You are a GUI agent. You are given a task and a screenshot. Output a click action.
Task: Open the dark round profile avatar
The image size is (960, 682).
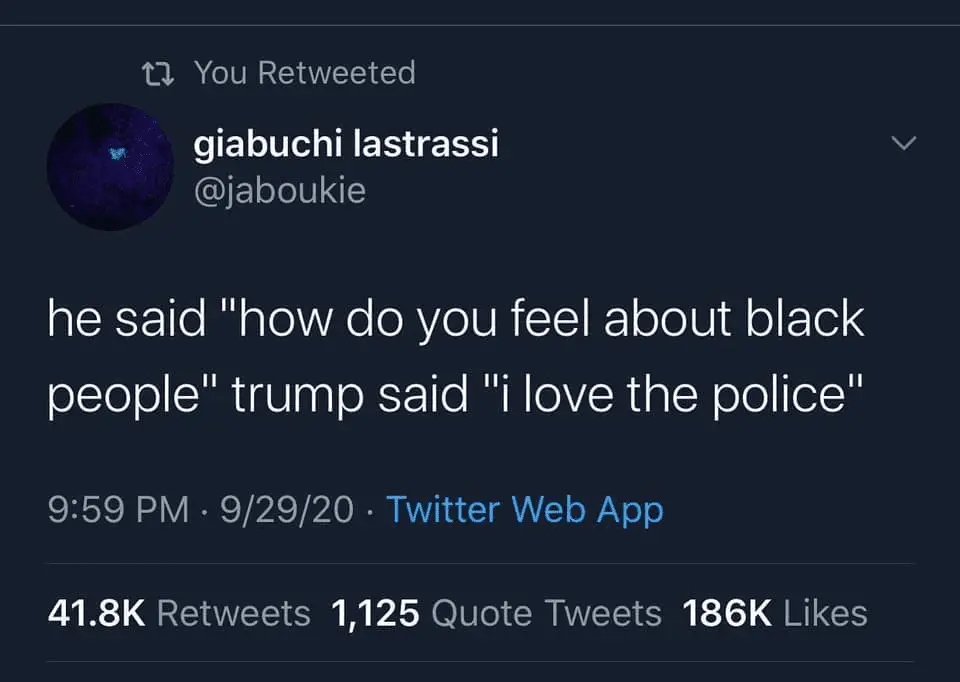[x=110, y=166]
